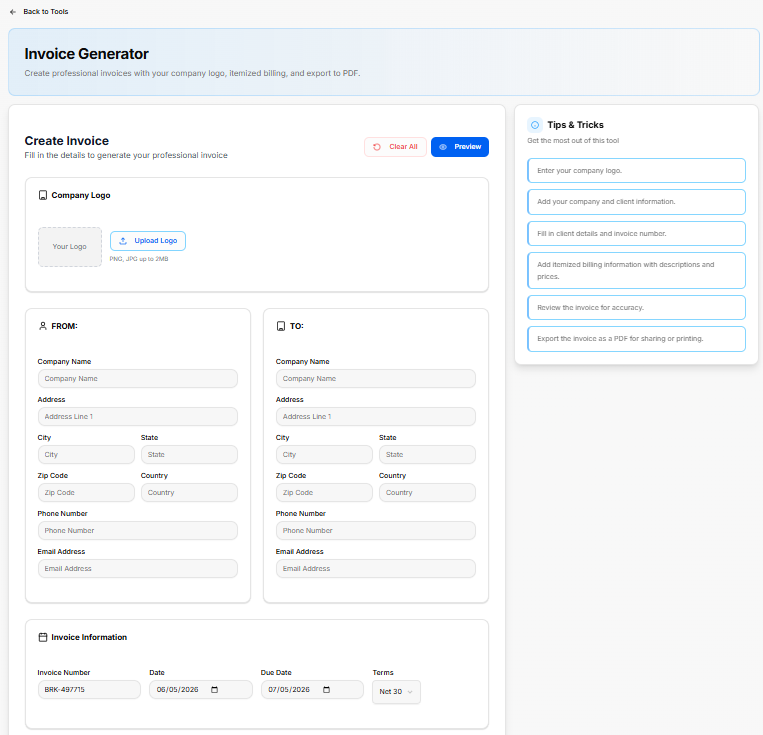Screen dimensions: 763x735
Task: Click the TO Phone Number field
Action: tap(376, 531)
